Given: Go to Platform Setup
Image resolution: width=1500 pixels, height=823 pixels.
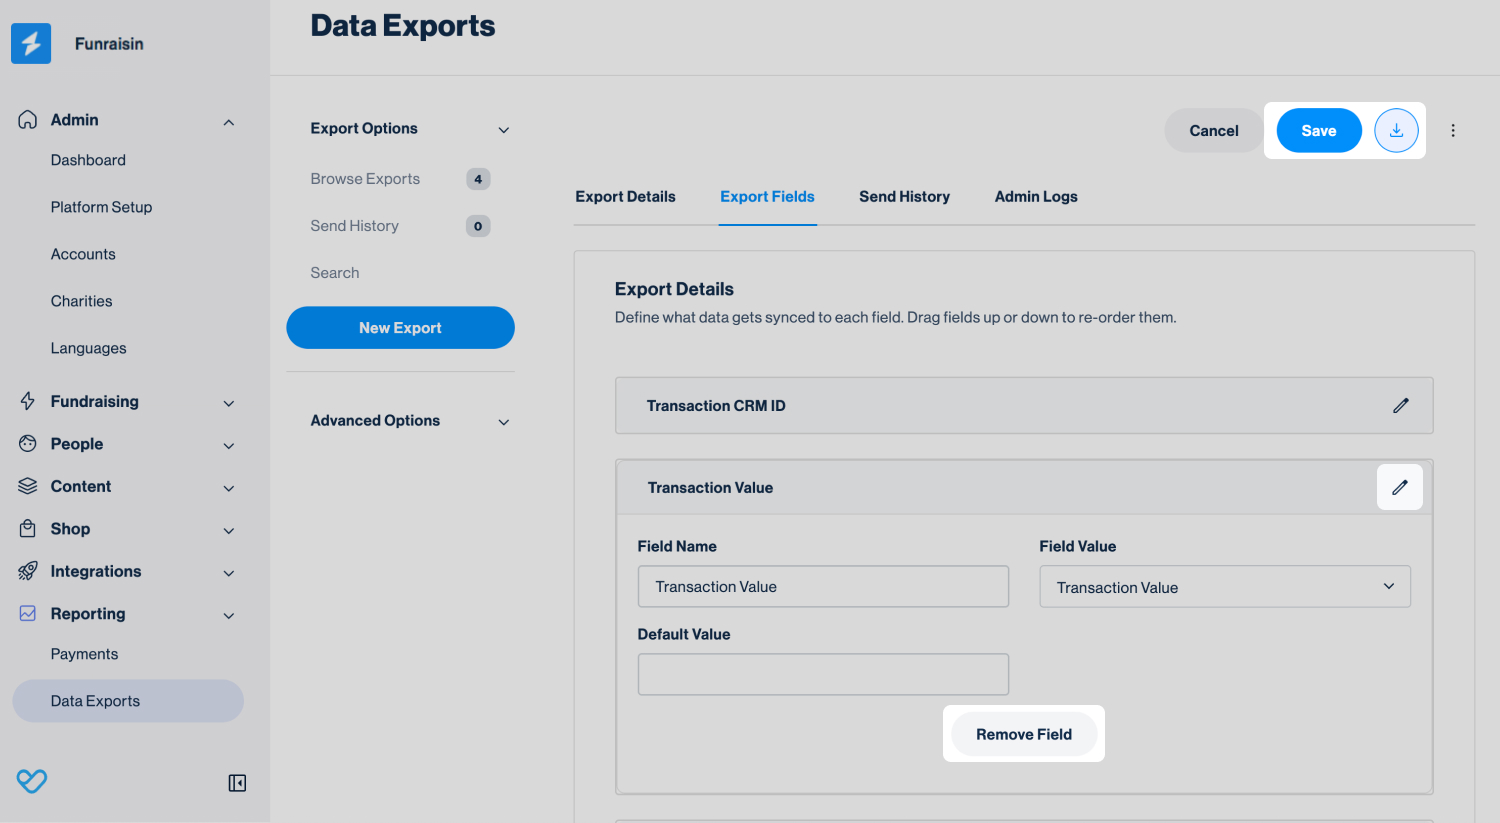Looking at the screenshot, I should [x=101, y=207].
